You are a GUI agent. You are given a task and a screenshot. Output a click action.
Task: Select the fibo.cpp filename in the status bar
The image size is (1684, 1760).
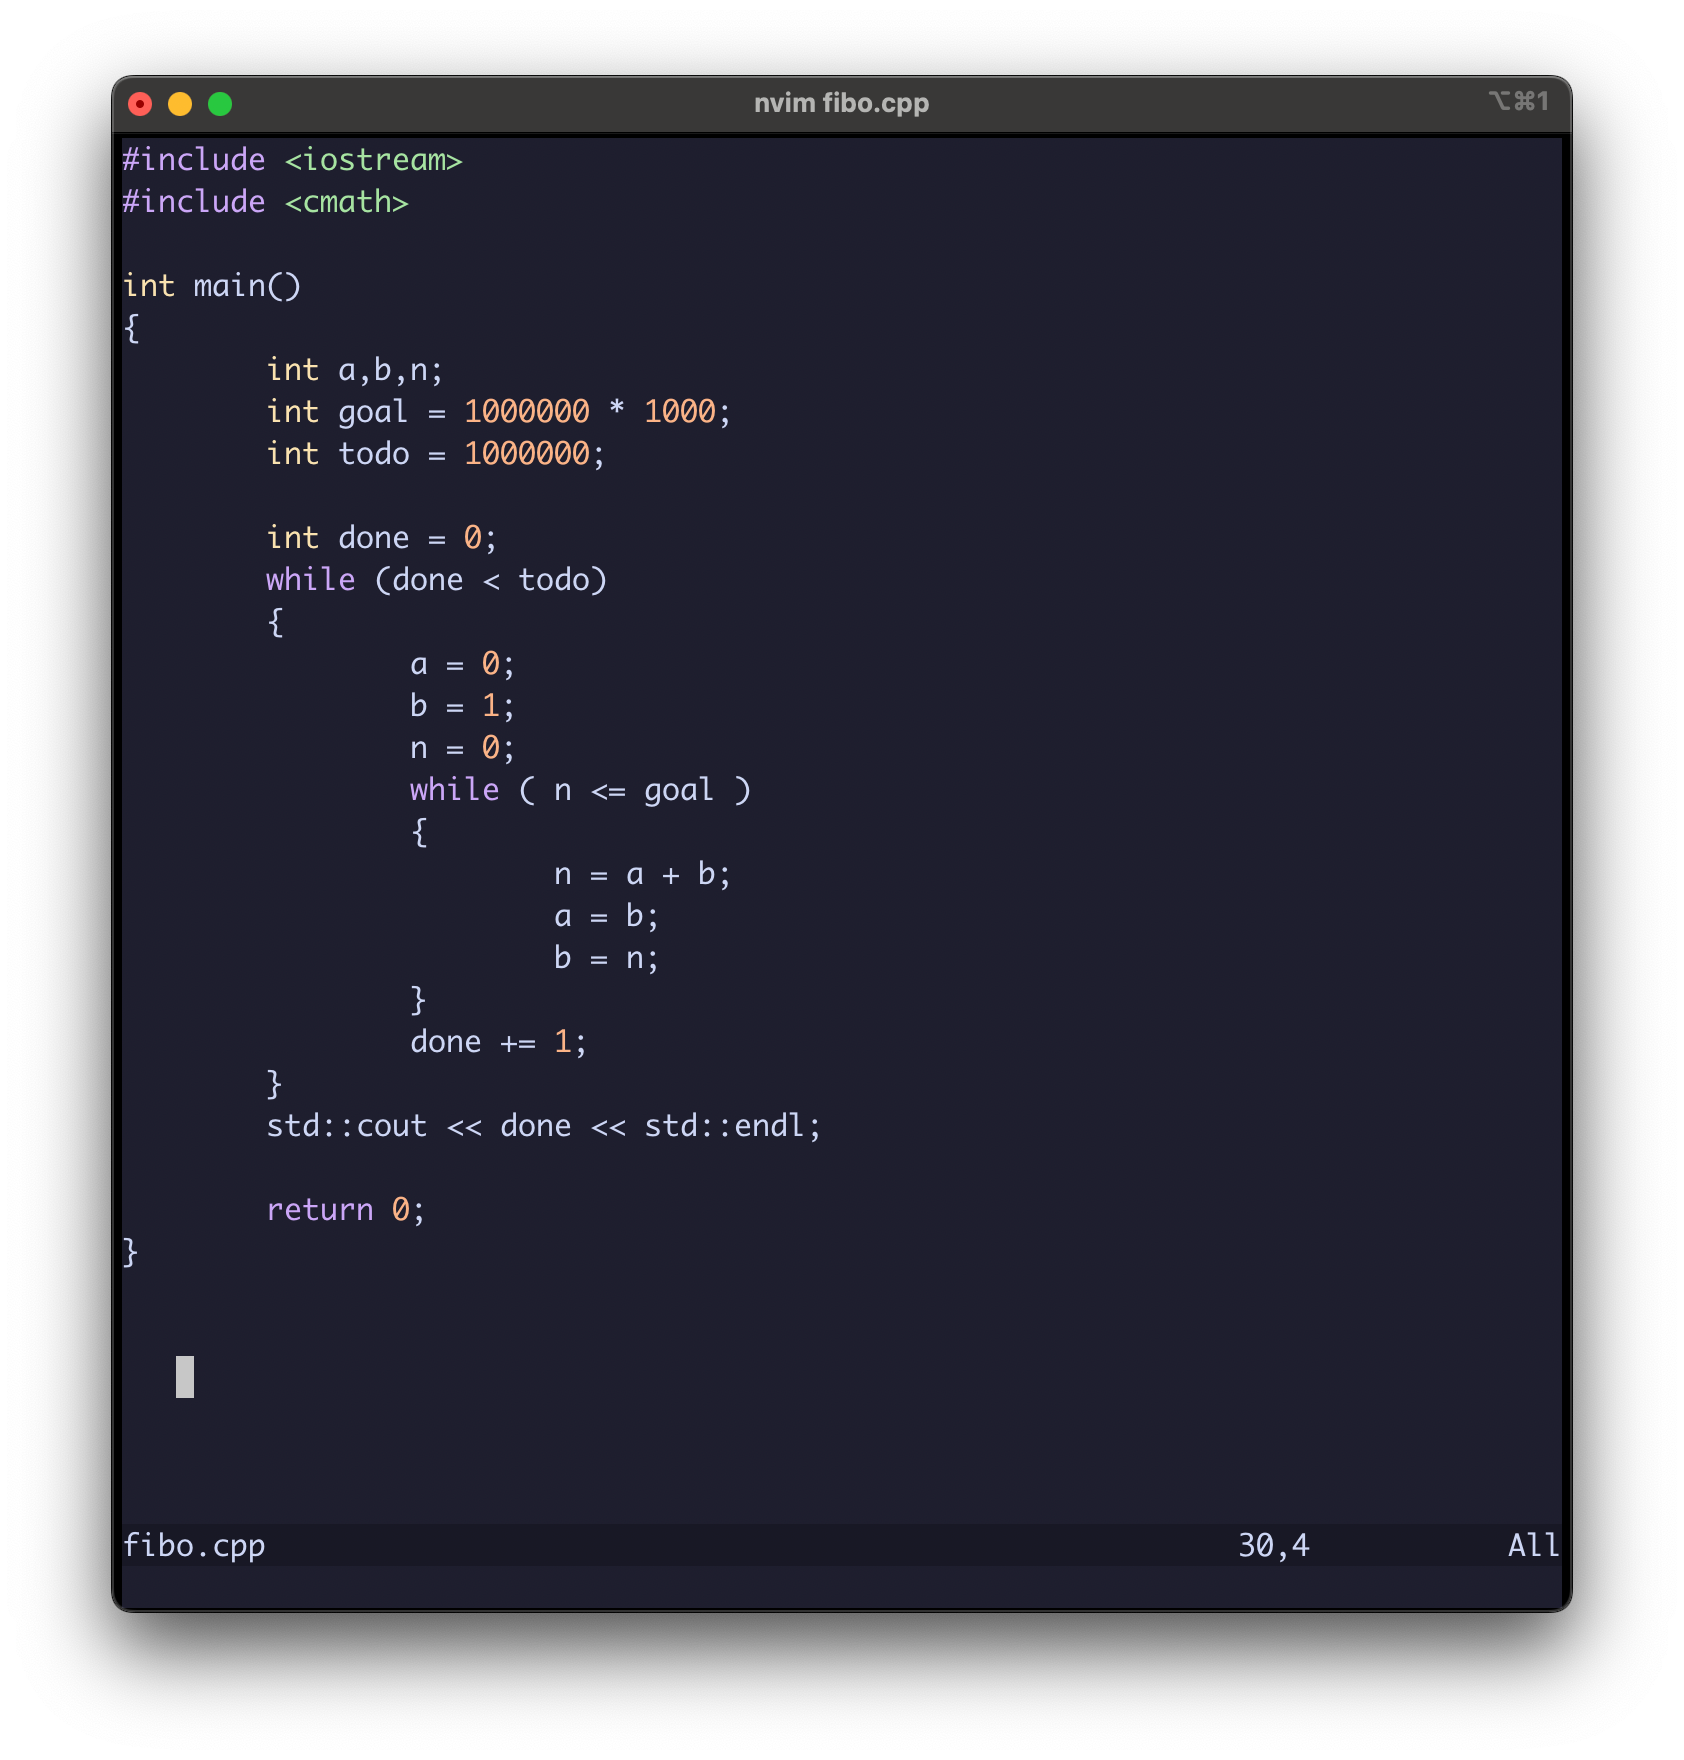click(194, 1545)
